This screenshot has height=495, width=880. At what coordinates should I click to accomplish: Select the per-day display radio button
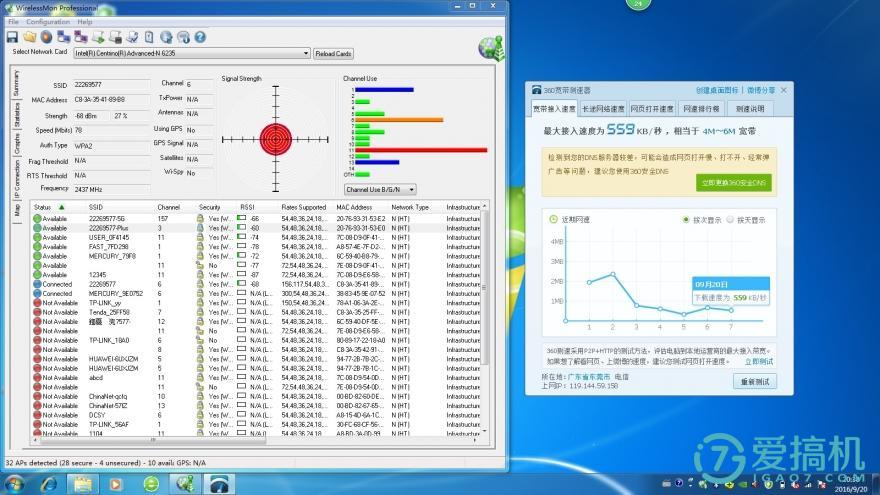coord(730,219)
